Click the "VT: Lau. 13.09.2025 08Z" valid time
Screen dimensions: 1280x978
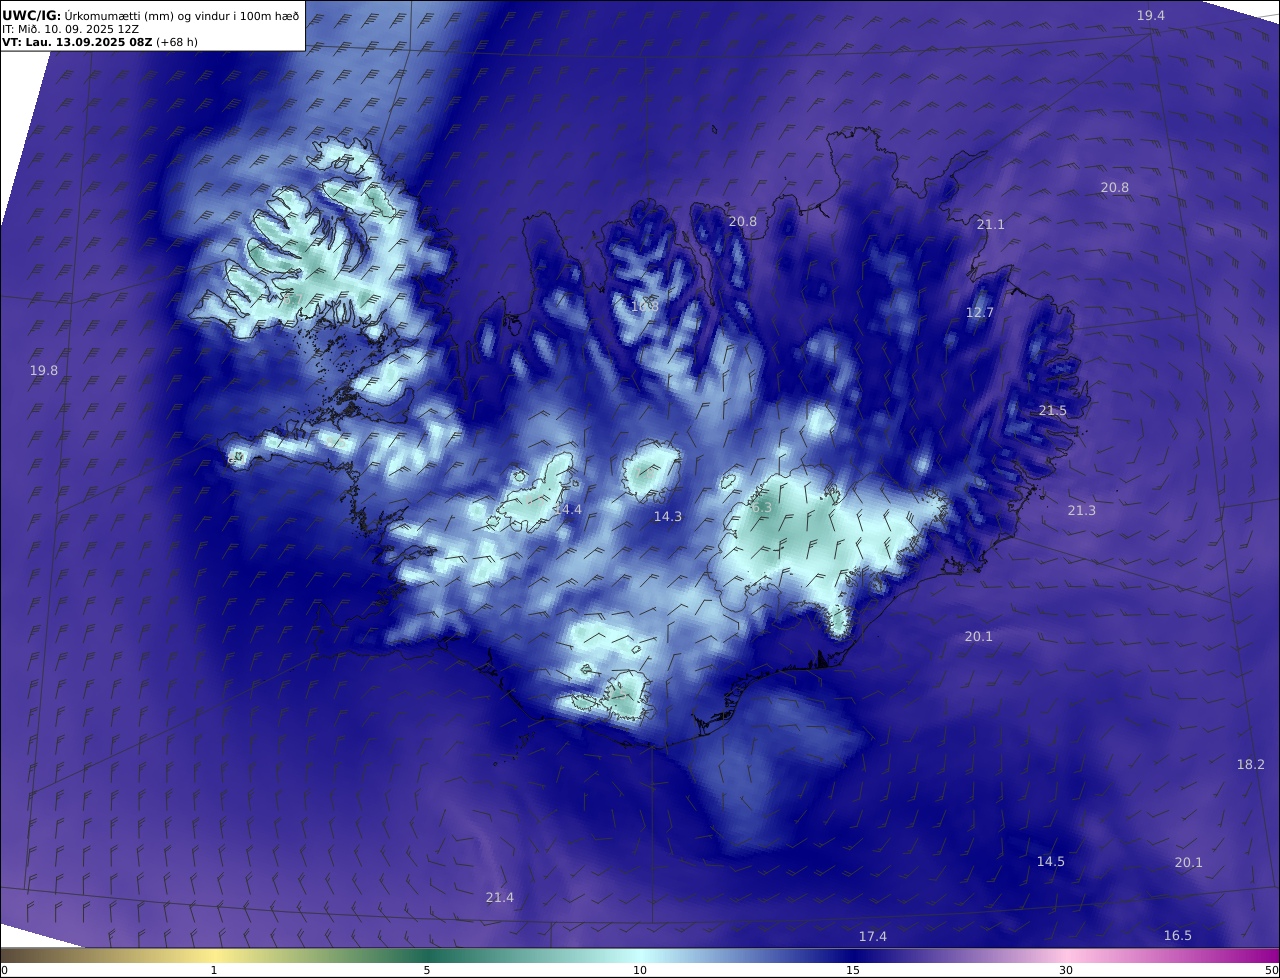77,42
